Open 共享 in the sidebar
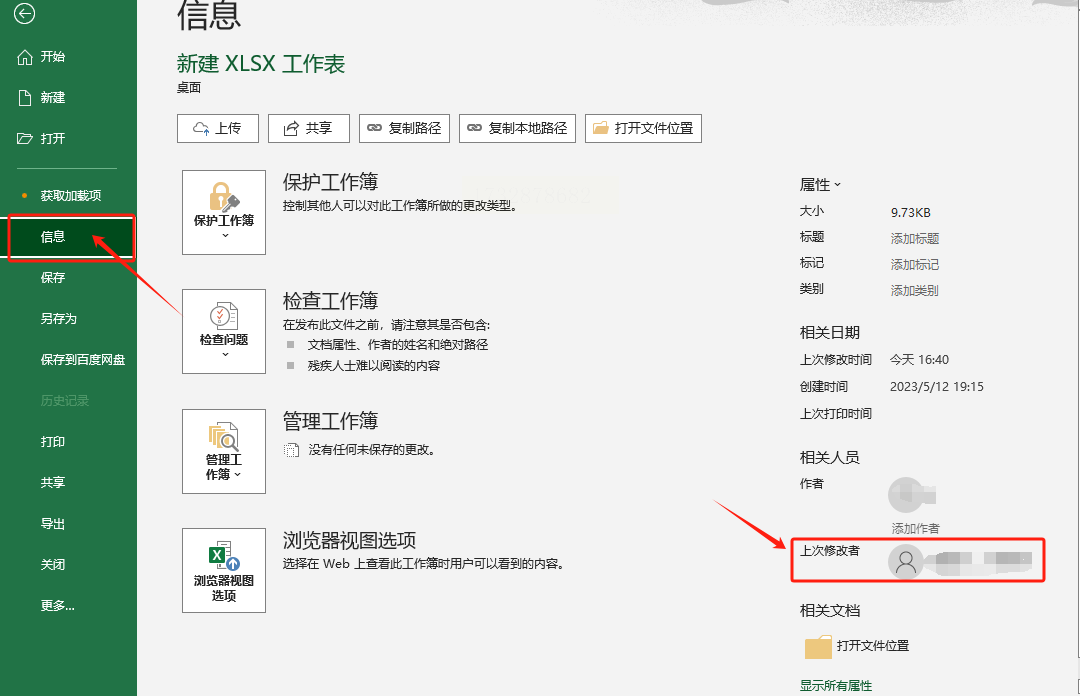The image size is (1080, 696). pyautogui.click(x=52, y=482)
